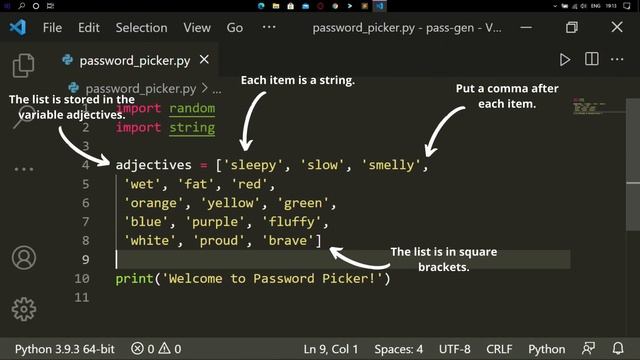Click the 'purple' string on line 7

[215, 222]
